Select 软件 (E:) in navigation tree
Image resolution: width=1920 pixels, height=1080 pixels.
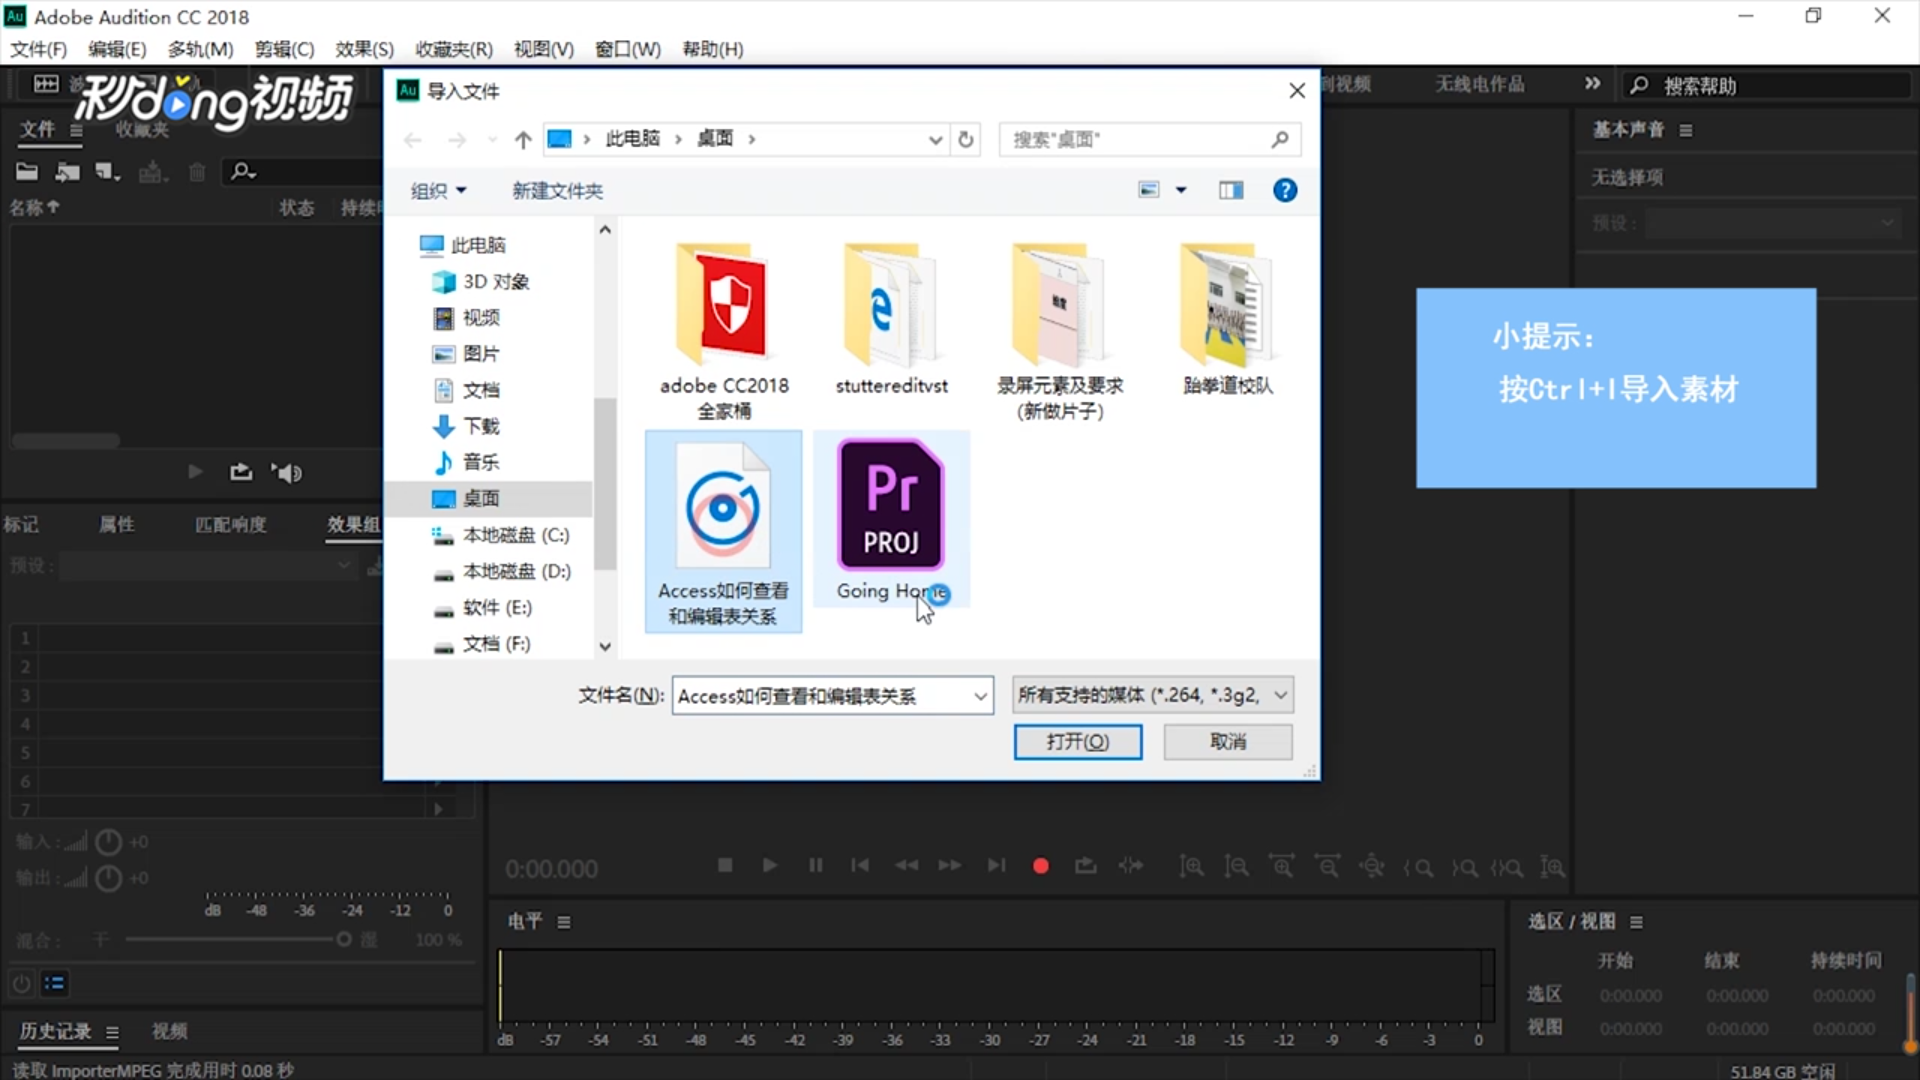coord(482,607)
